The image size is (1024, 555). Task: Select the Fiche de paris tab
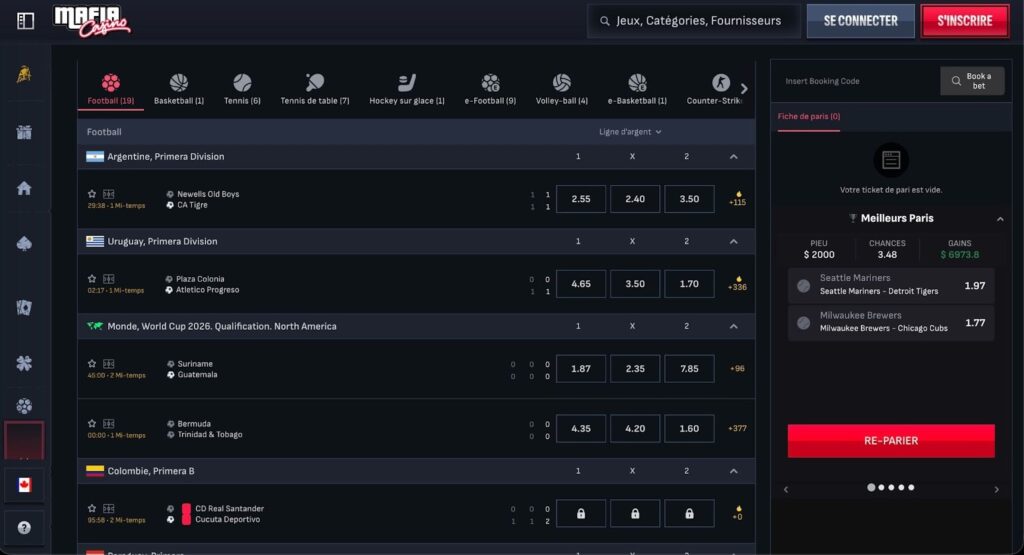[x=809, y=117]
